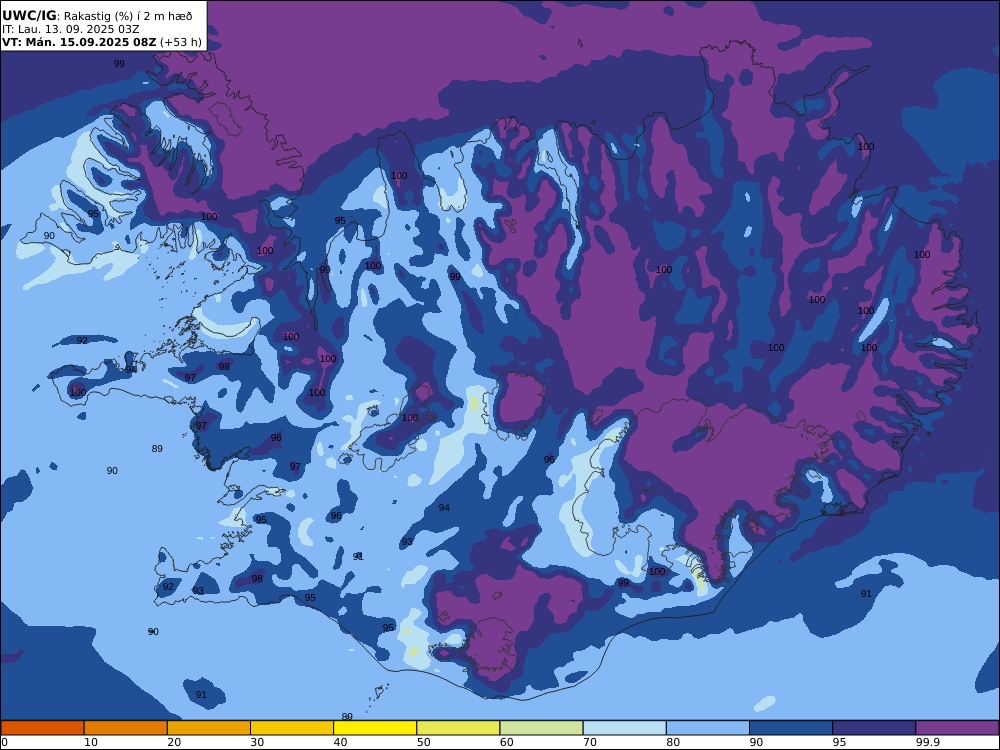Click the '99.9' tick label under the color bar
This screenshot has width=1000, height=750.
(x=927, y=742)
